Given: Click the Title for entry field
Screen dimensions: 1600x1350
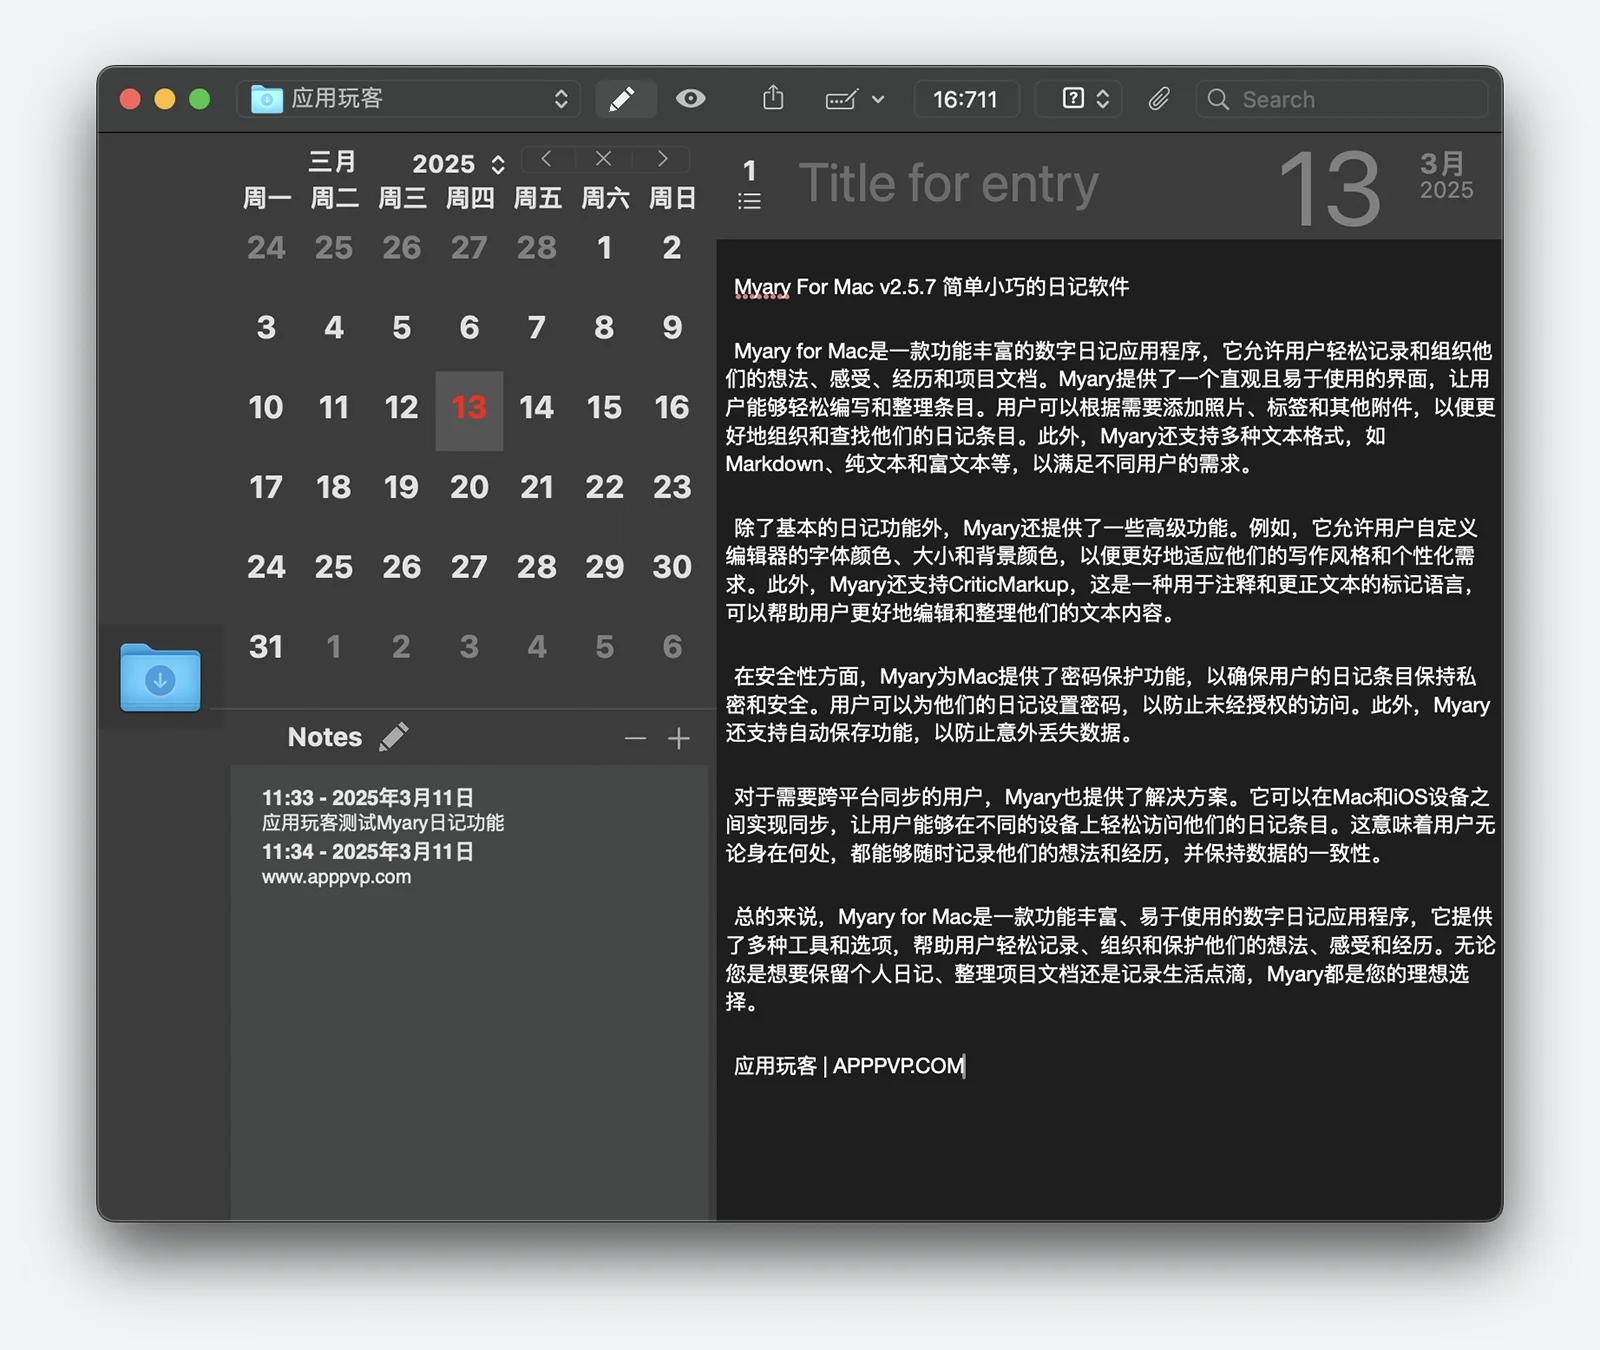Looking at the screenshot, I should click(x=948, y=184).
